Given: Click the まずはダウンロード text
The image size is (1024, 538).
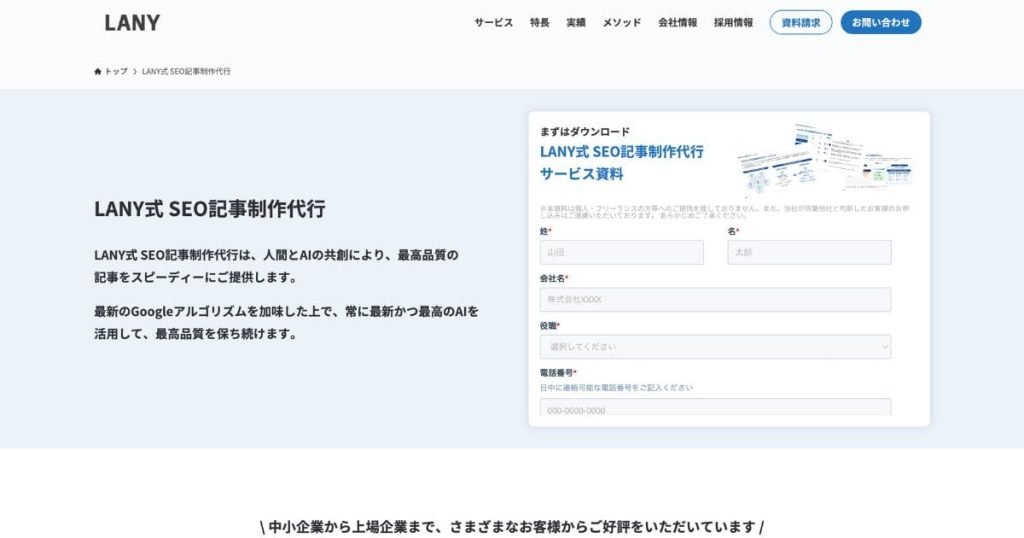Looking at the screenshot, I should [584, 131].
